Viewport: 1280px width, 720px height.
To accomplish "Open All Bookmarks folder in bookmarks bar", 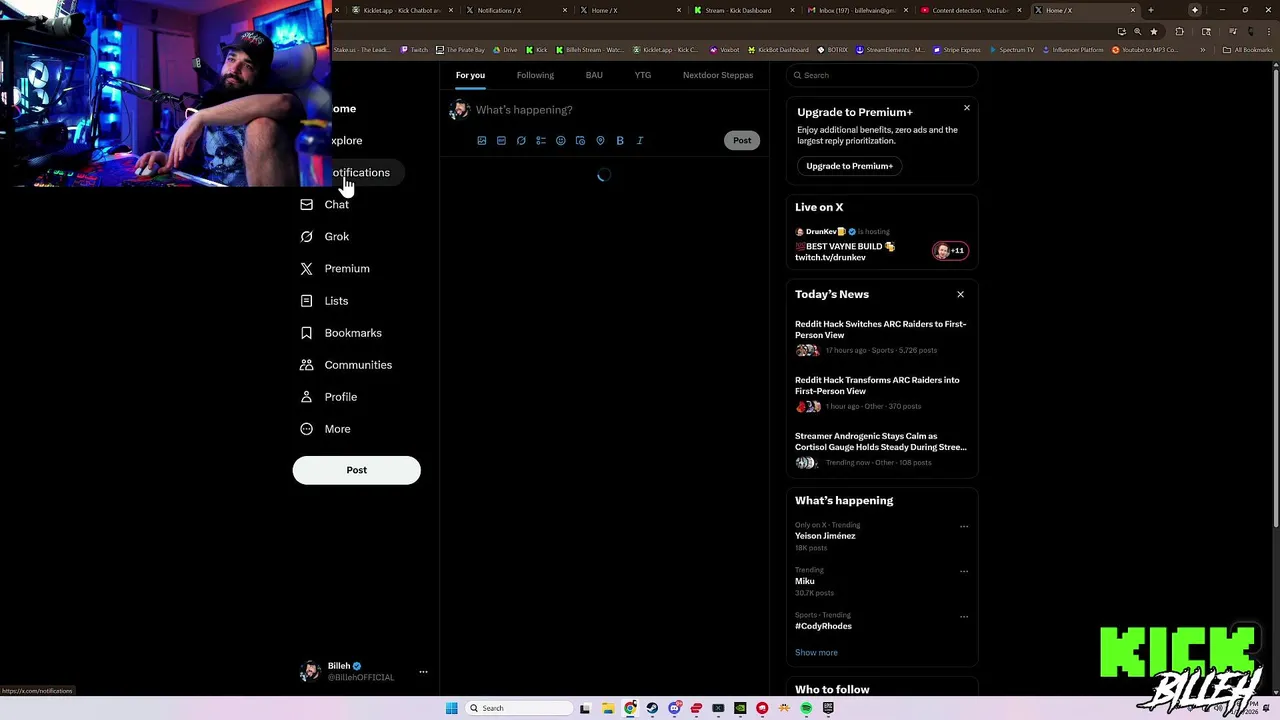I will [x=1248, y=50].
